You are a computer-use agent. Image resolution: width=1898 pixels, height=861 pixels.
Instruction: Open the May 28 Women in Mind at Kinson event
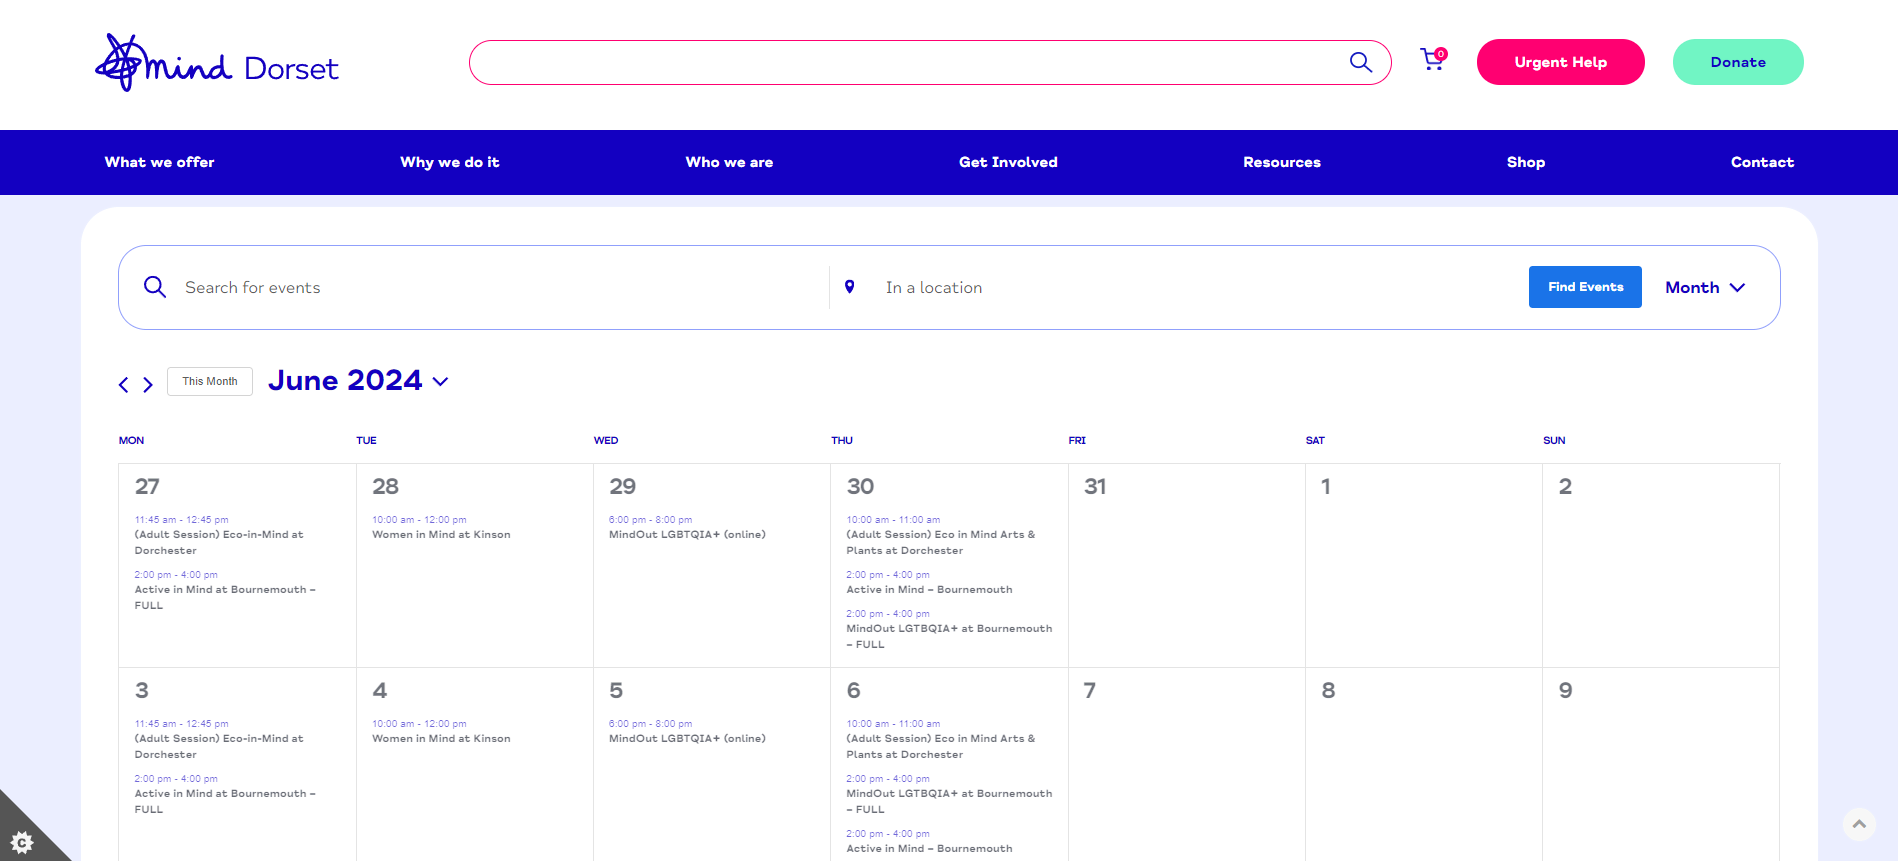pyautogui.click(x=441, y=535)
